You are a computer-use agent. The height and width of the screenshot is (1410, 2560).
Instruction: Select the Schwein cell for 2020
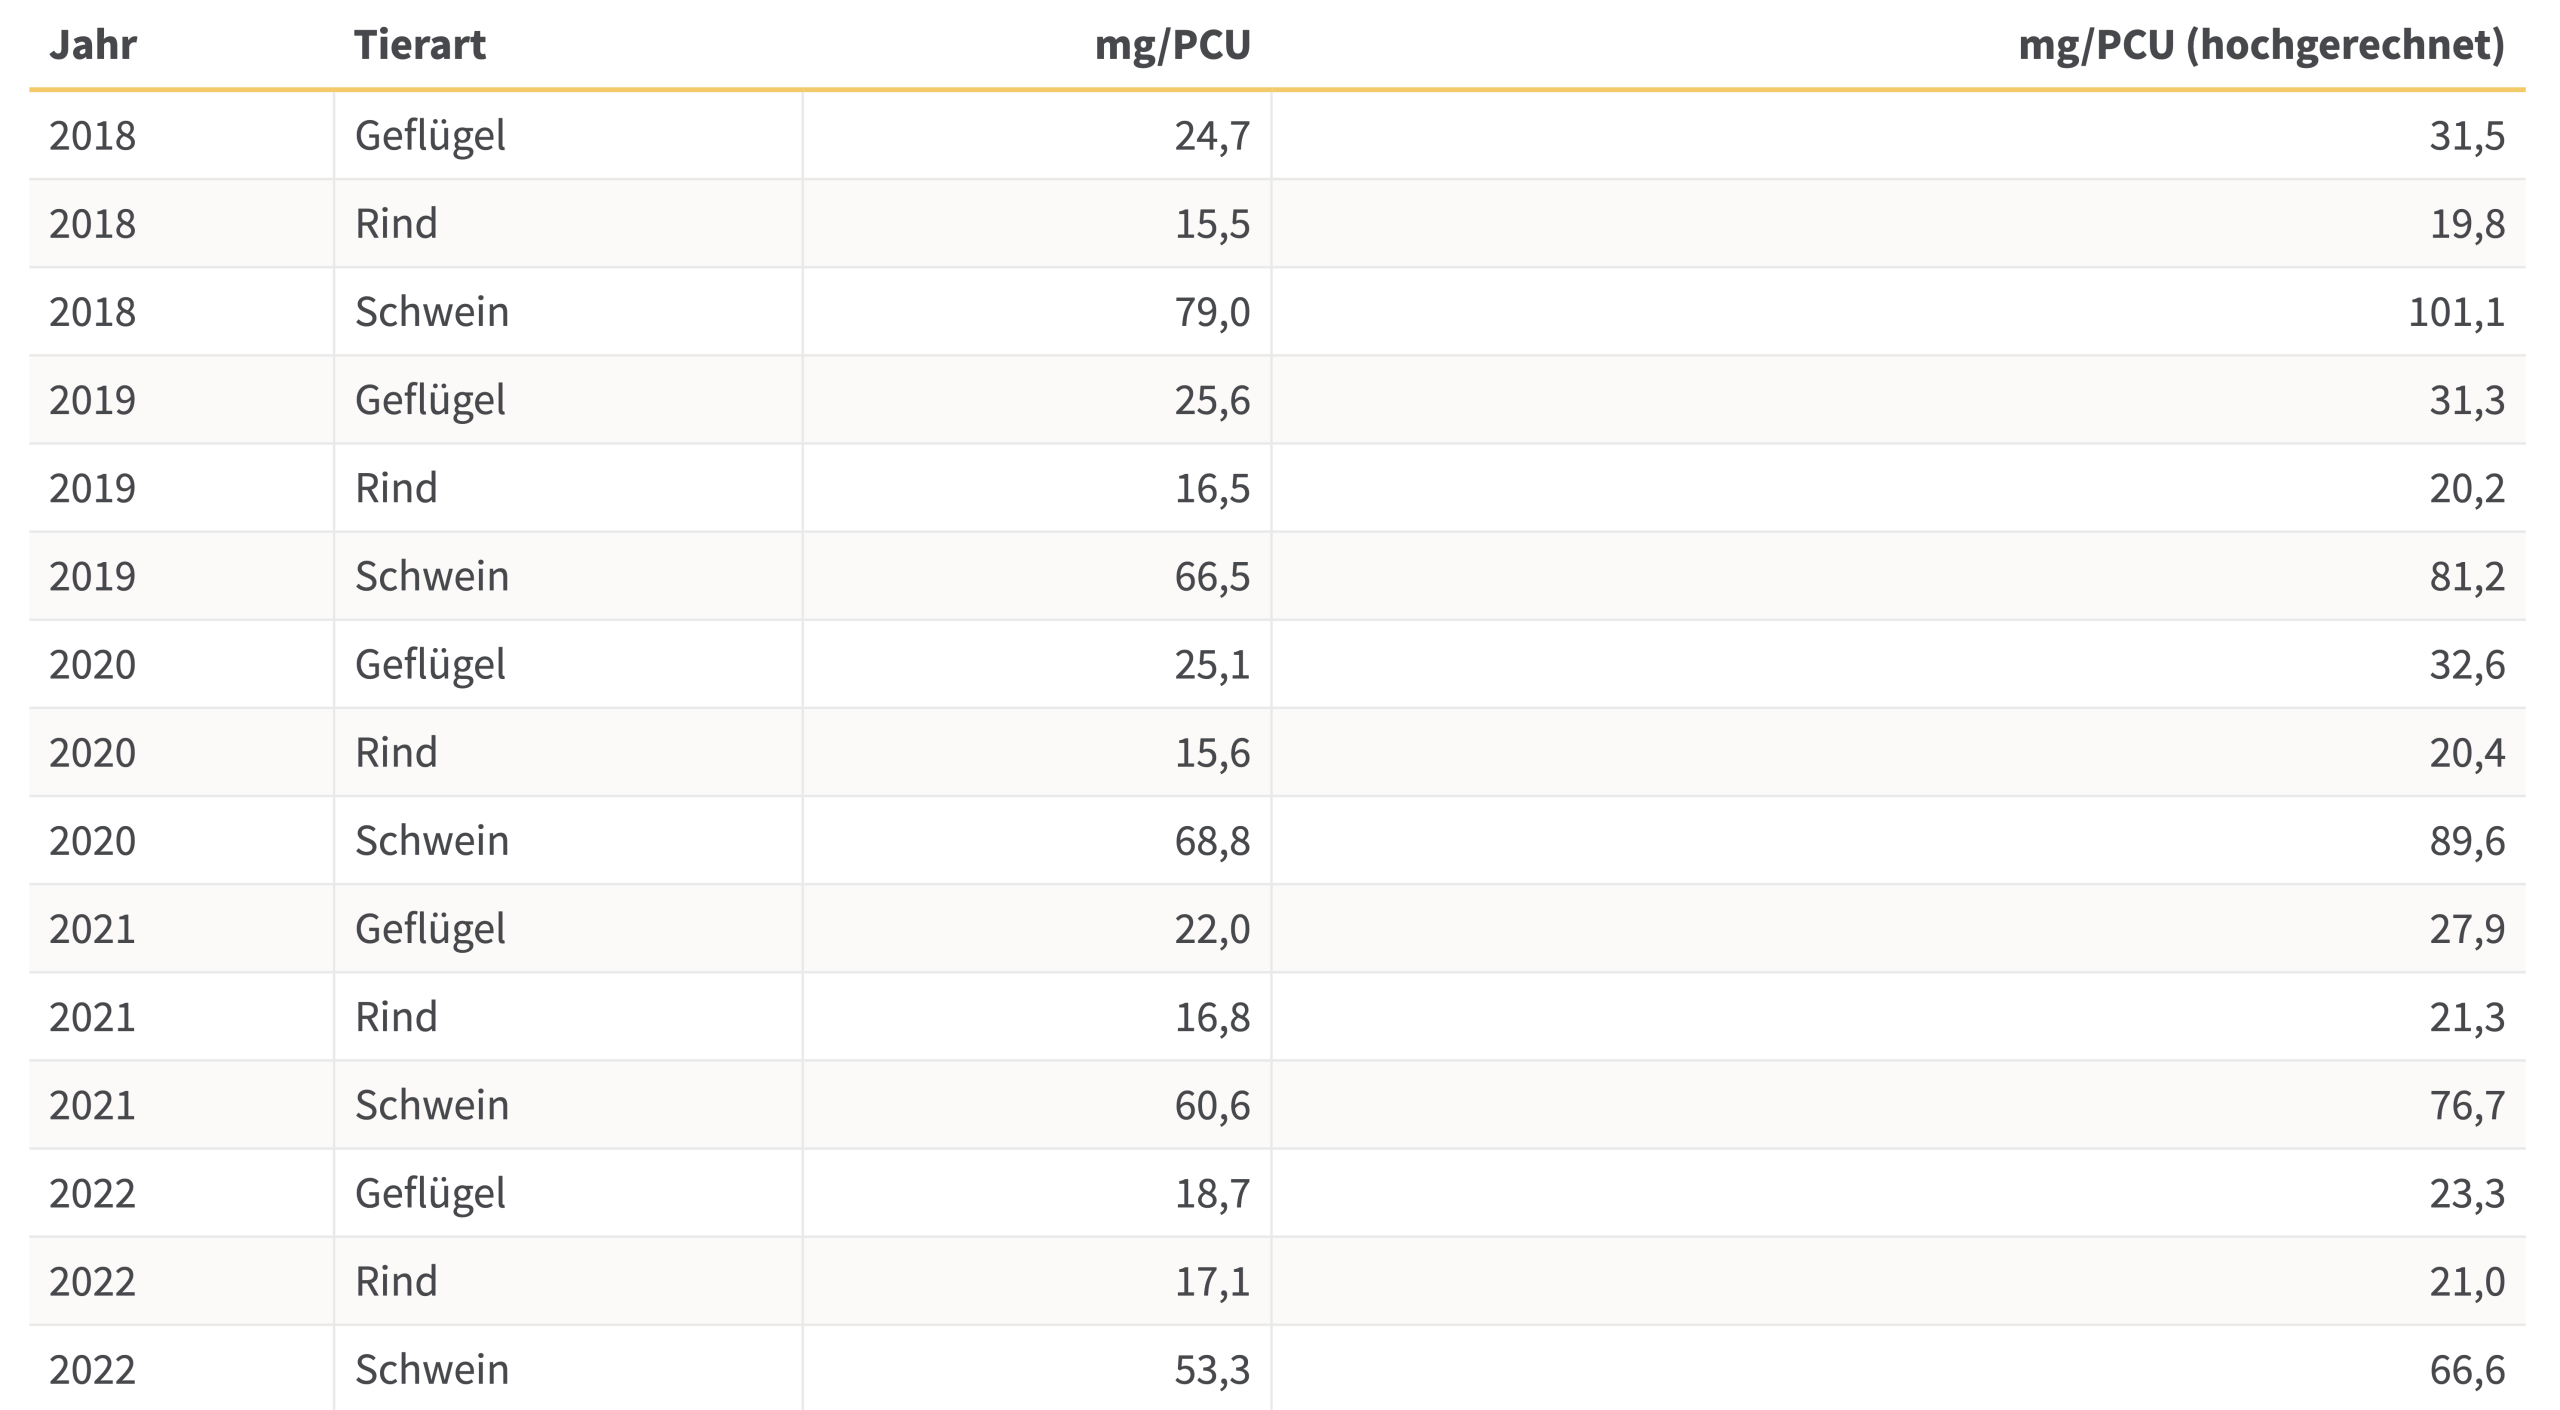(432, 840)
